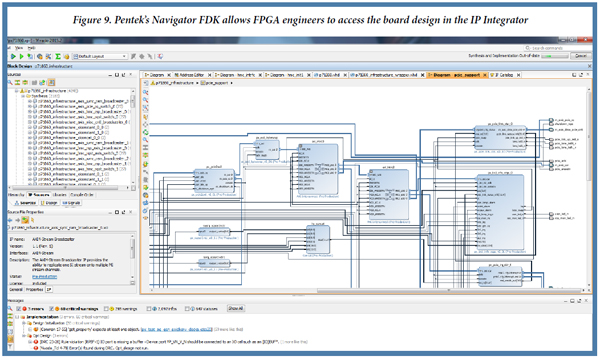
Task: Click the pcie_support breadcrumb above diagram
Action: pyautogui.click(x=217, y=83)
